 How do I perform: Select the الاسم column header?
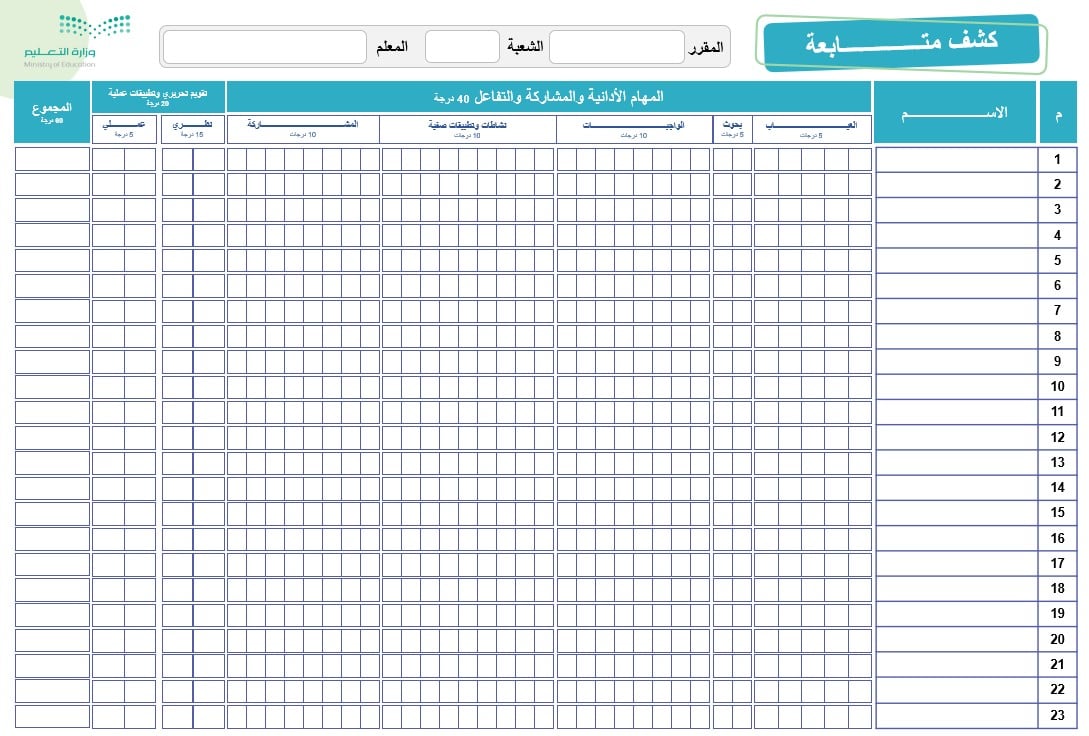tap(954, 113)
